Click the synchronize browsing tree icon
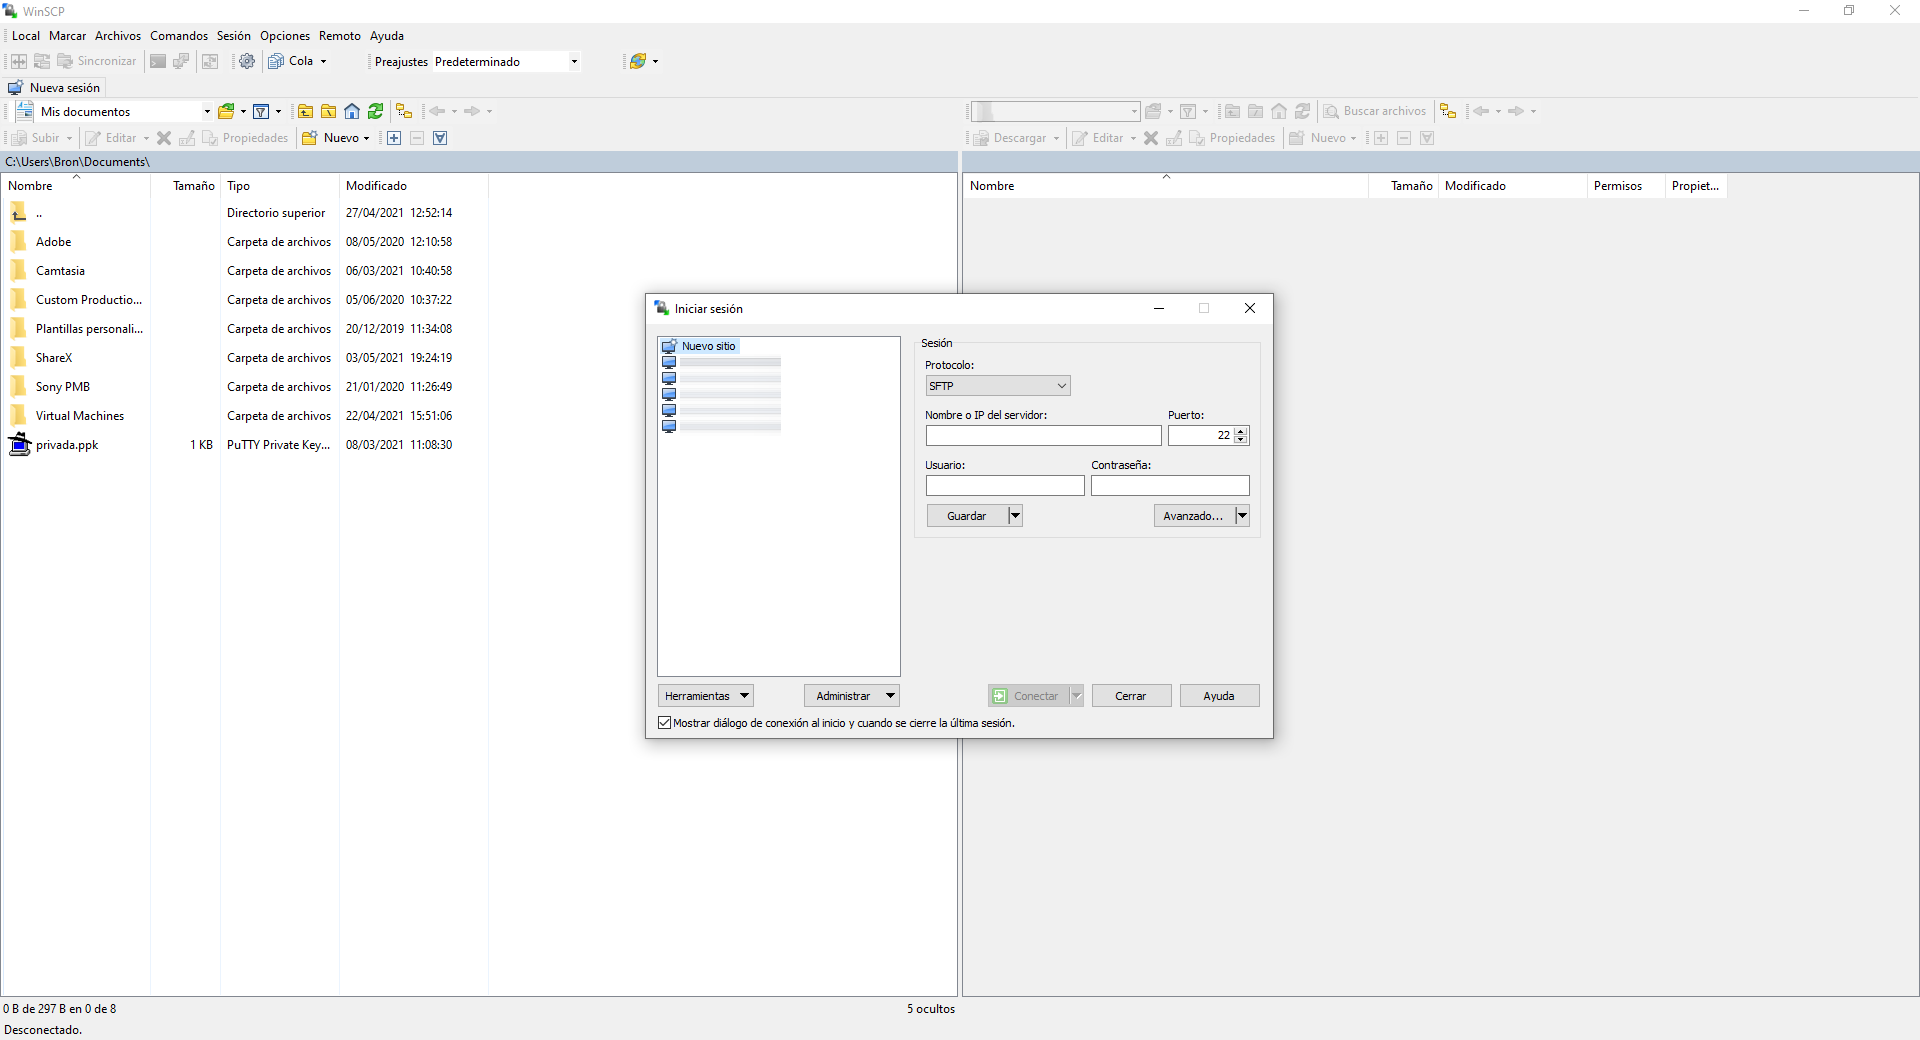 (404, 112)
